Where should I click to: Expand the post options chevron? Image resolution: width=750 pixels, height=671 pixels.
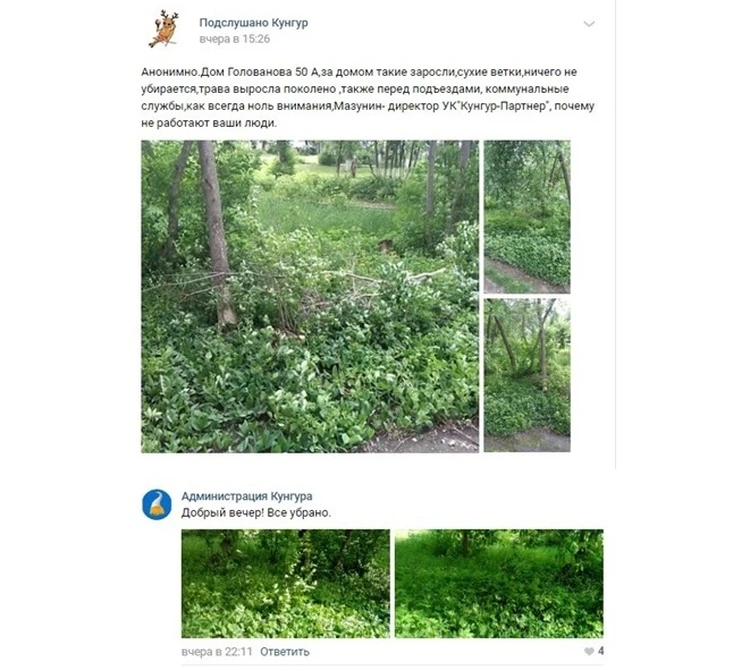(589, 23)
